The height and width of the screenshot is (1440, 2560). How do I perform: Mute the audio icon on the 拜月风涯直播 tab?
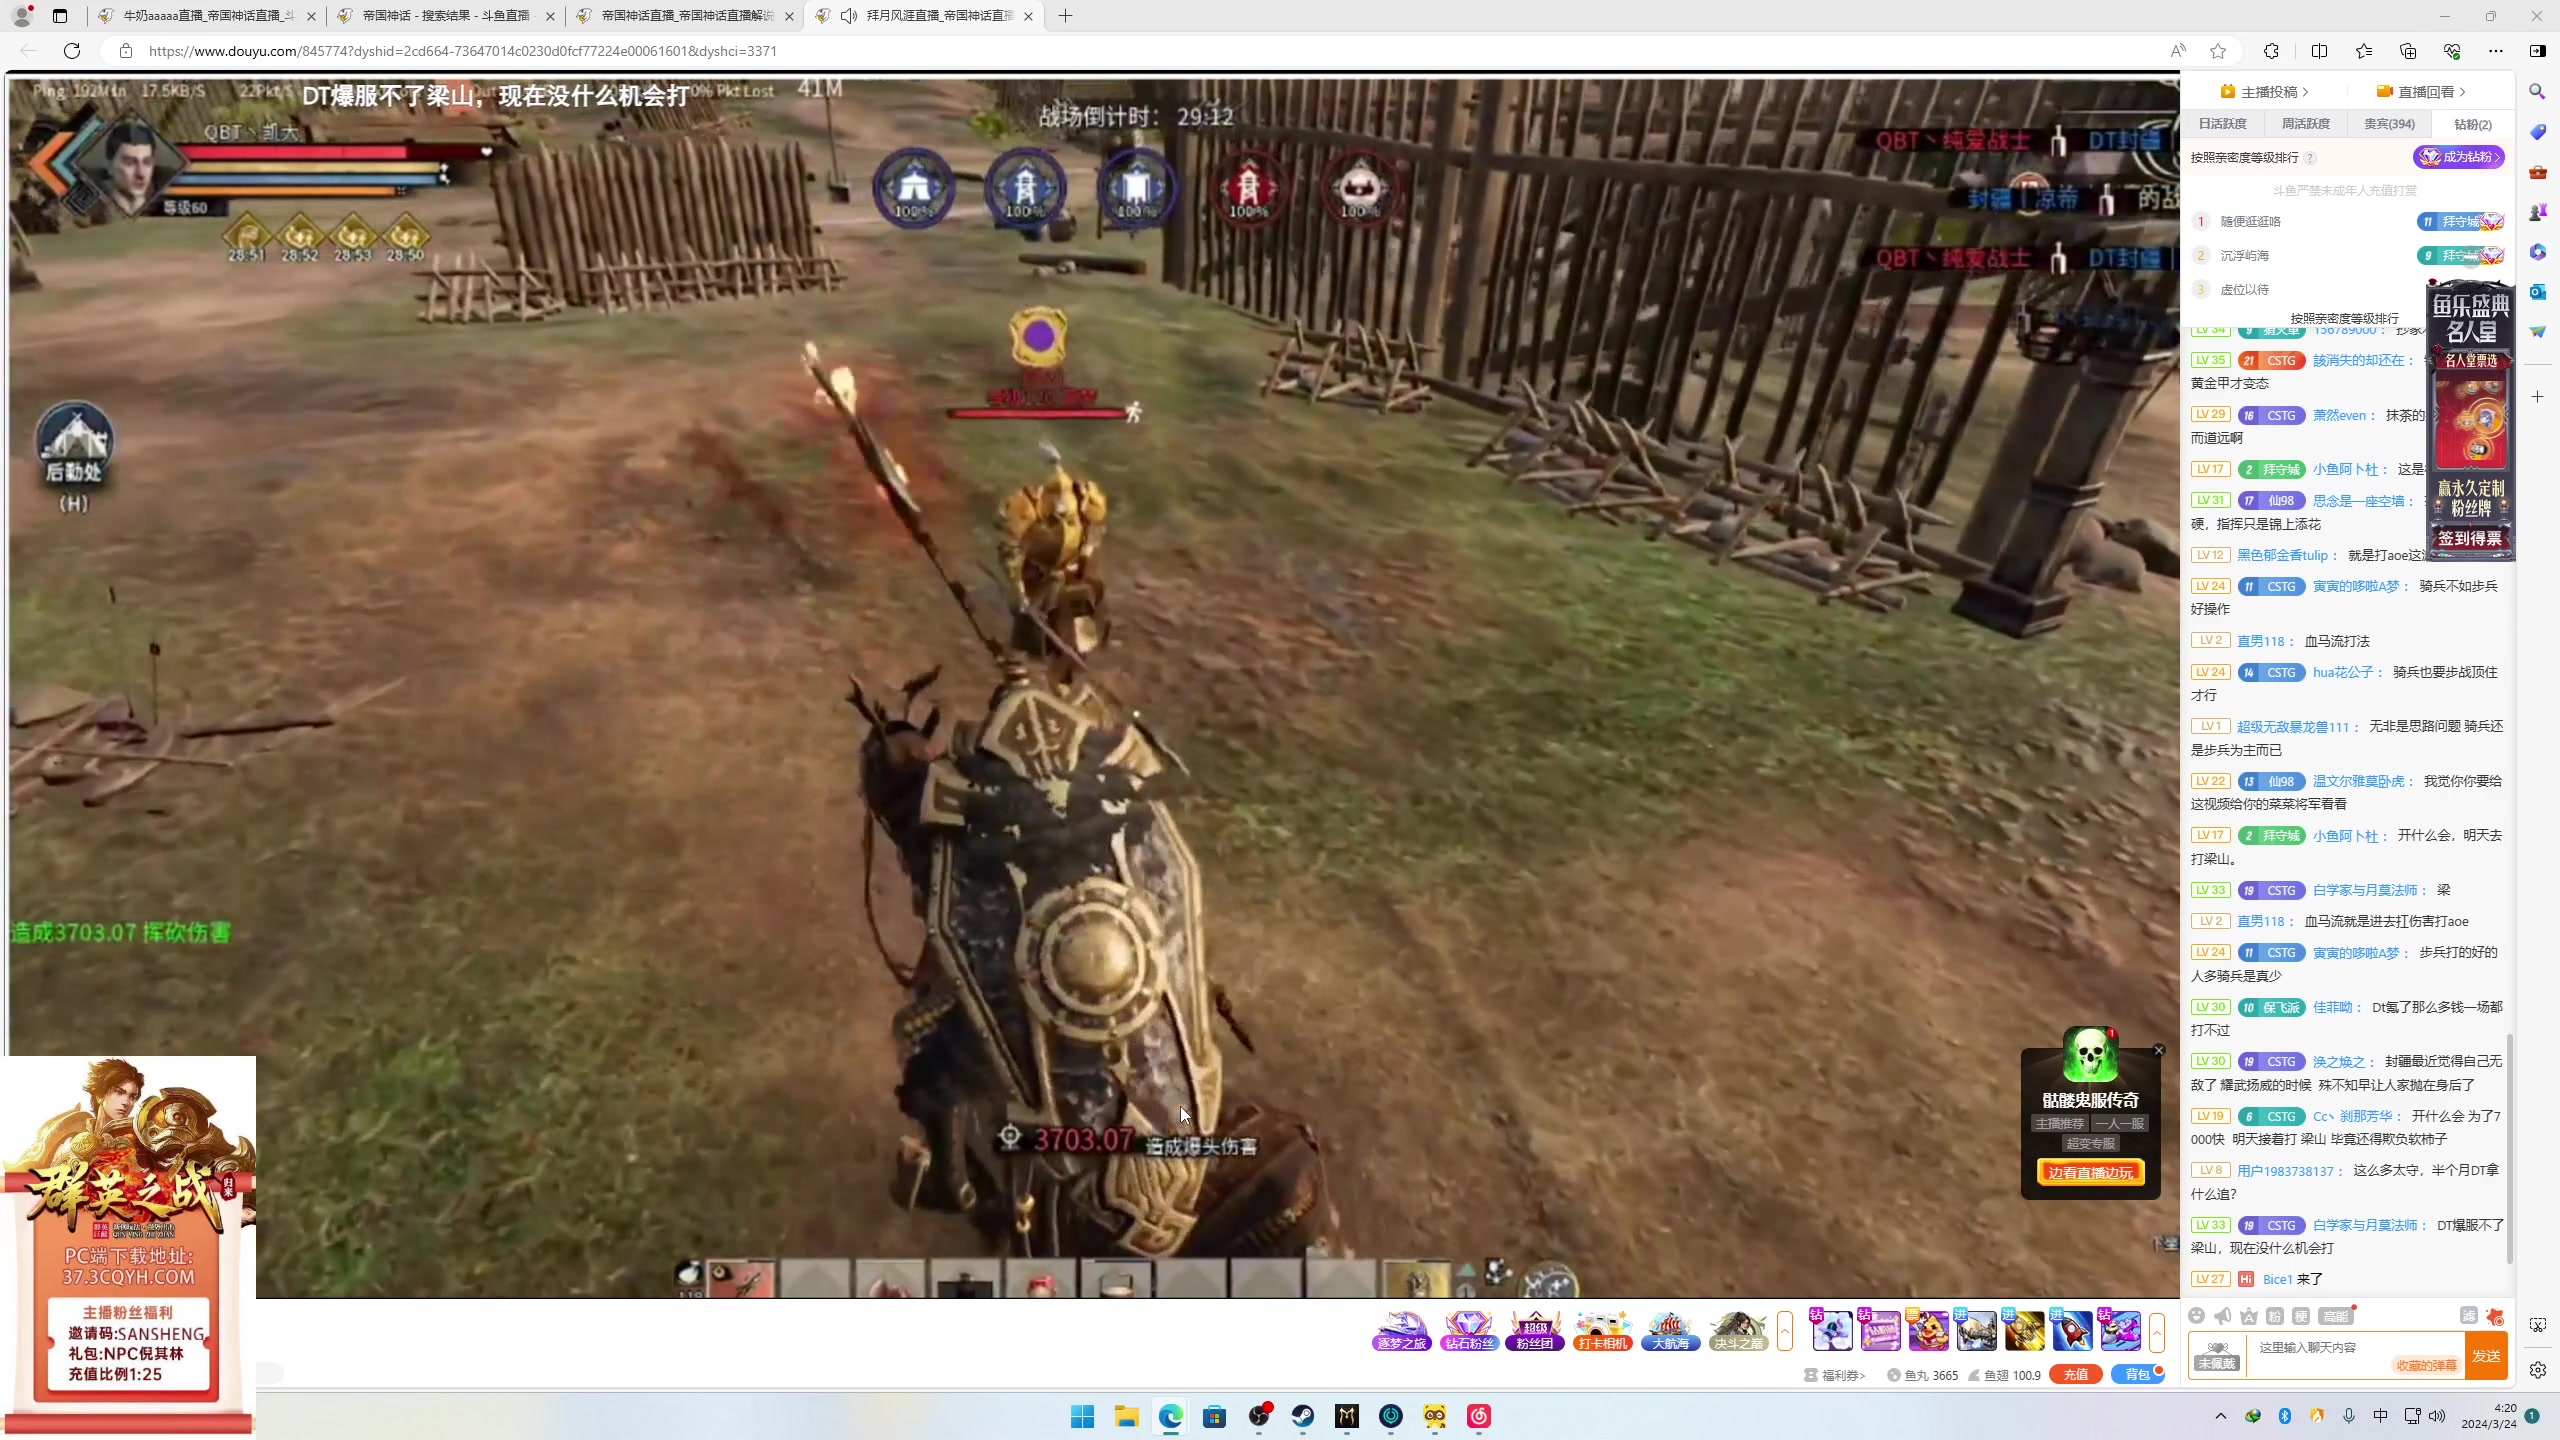pyautogui.click(x=849, y=16)
